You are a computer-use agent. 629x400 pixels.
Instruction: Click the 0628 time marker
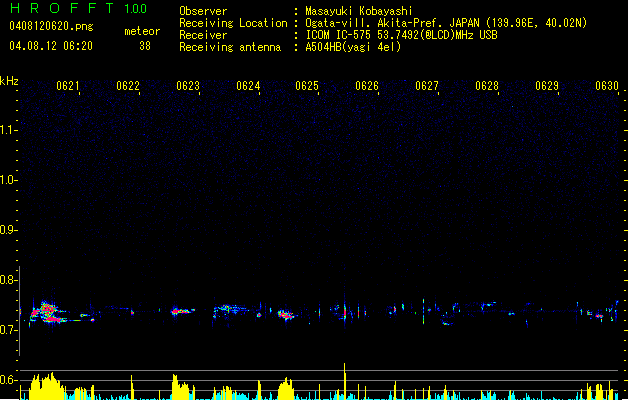click(487, 86)
